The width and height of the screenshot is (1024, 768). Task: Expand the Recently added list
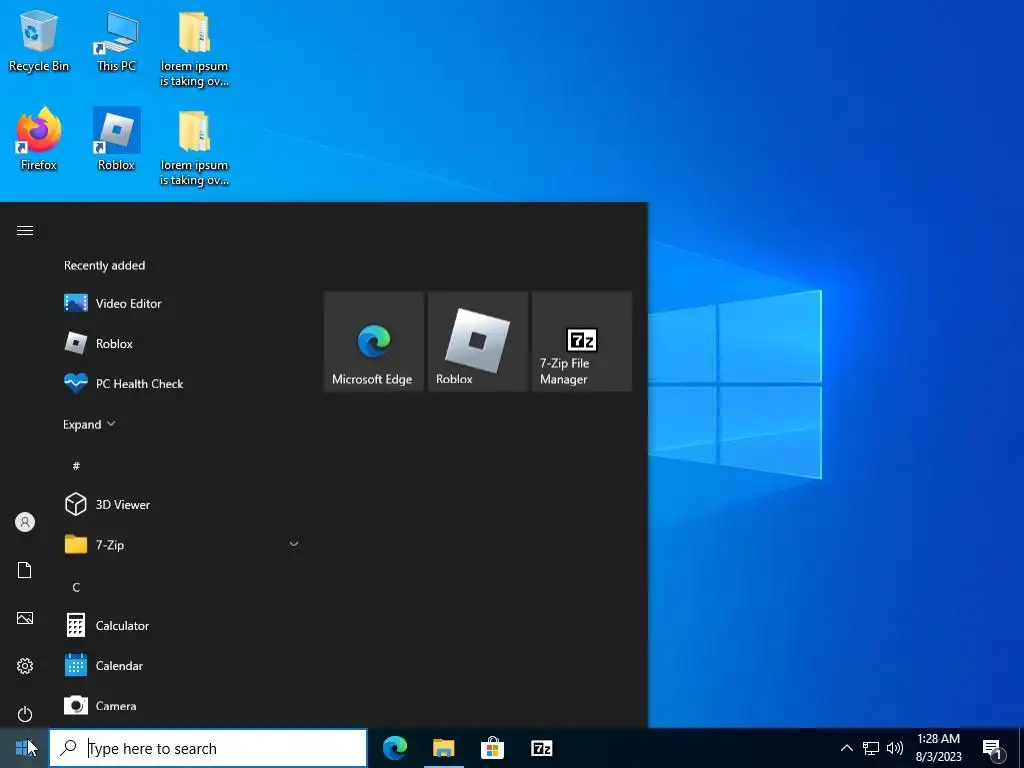tap(89, 424)
